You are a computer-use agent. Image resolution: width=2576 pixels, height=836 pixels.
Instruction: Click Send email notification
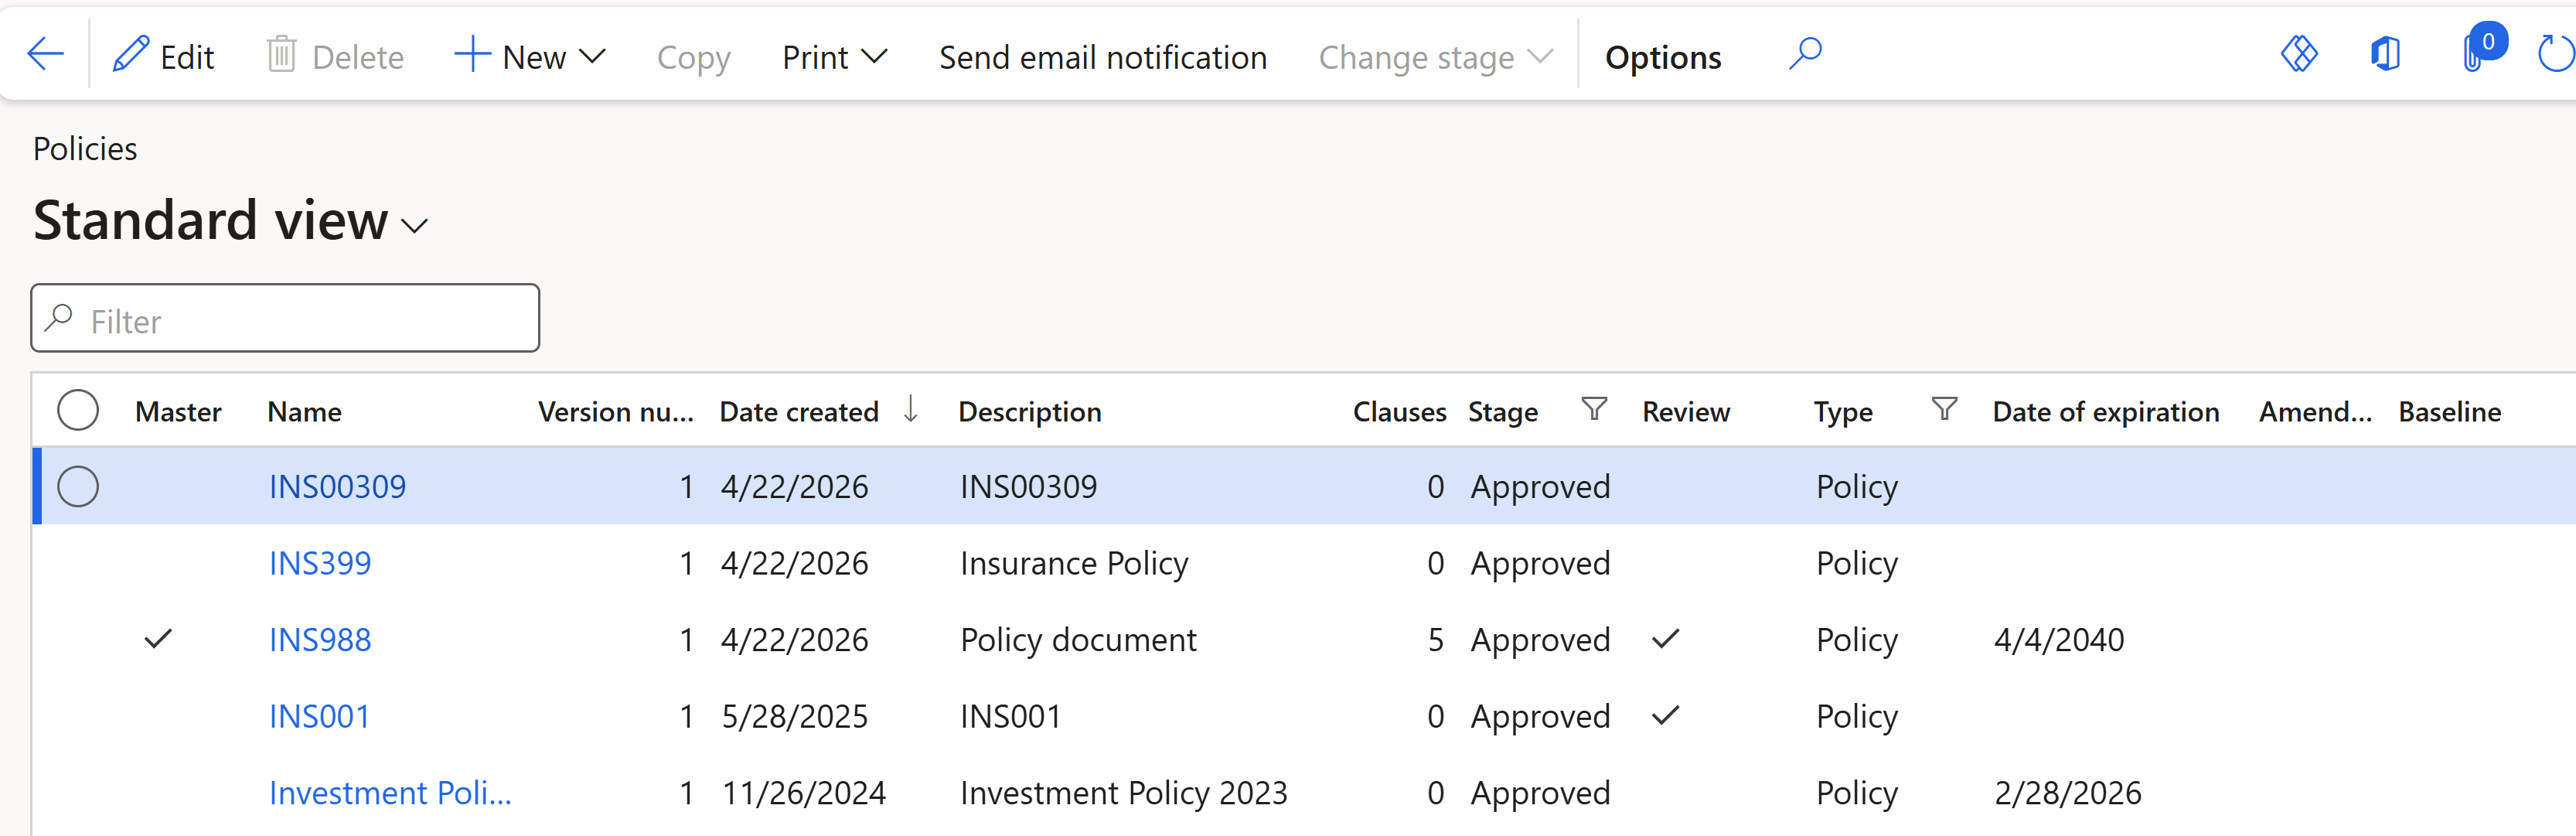(x=1102, y=57)
